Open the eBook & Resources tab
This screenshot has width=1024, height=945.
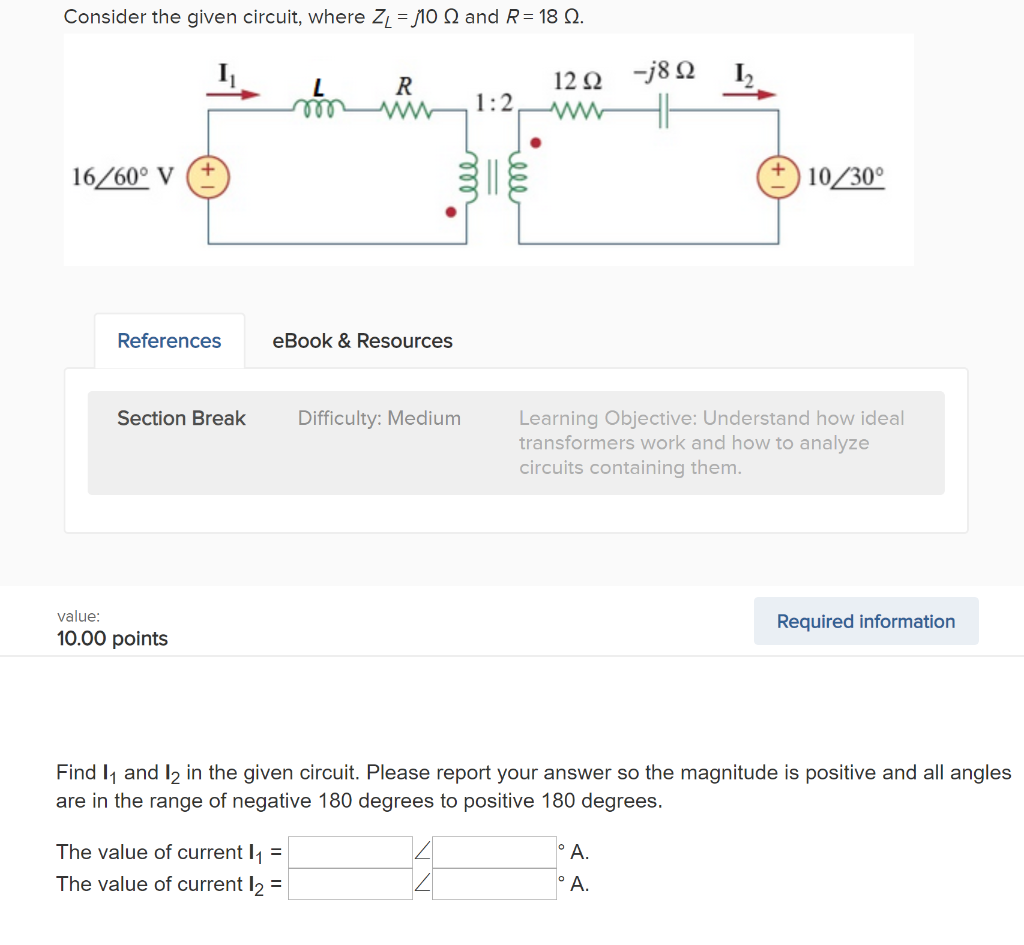[361, 341]
